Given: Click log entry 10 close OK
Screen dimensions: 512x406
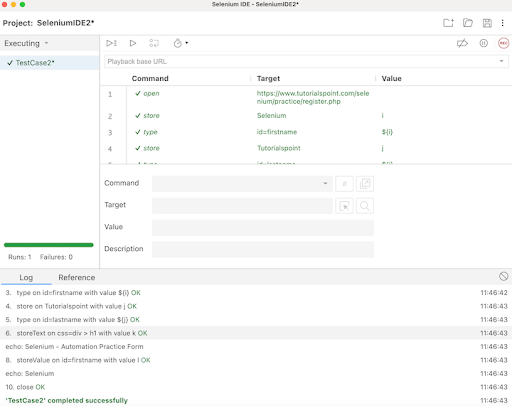Looking at the screenshot, I should point(256,387).
